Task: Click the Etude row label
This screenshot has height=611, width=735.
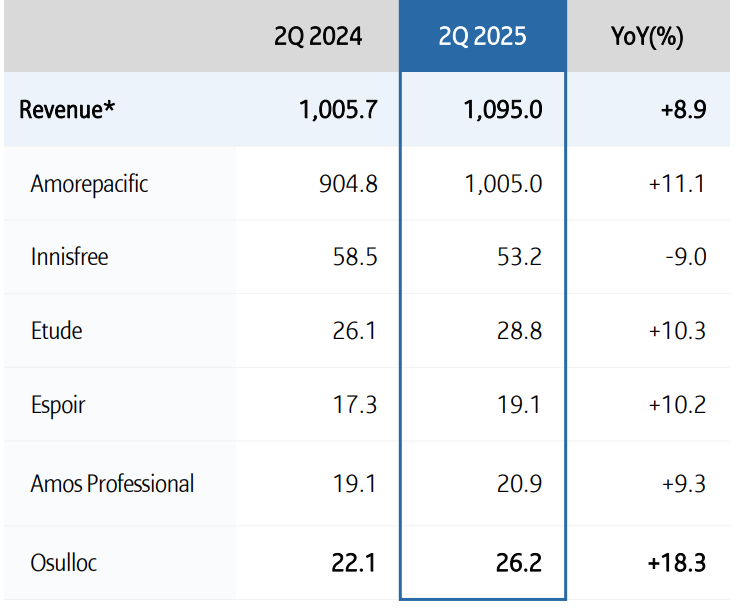Action: point(56,330)
